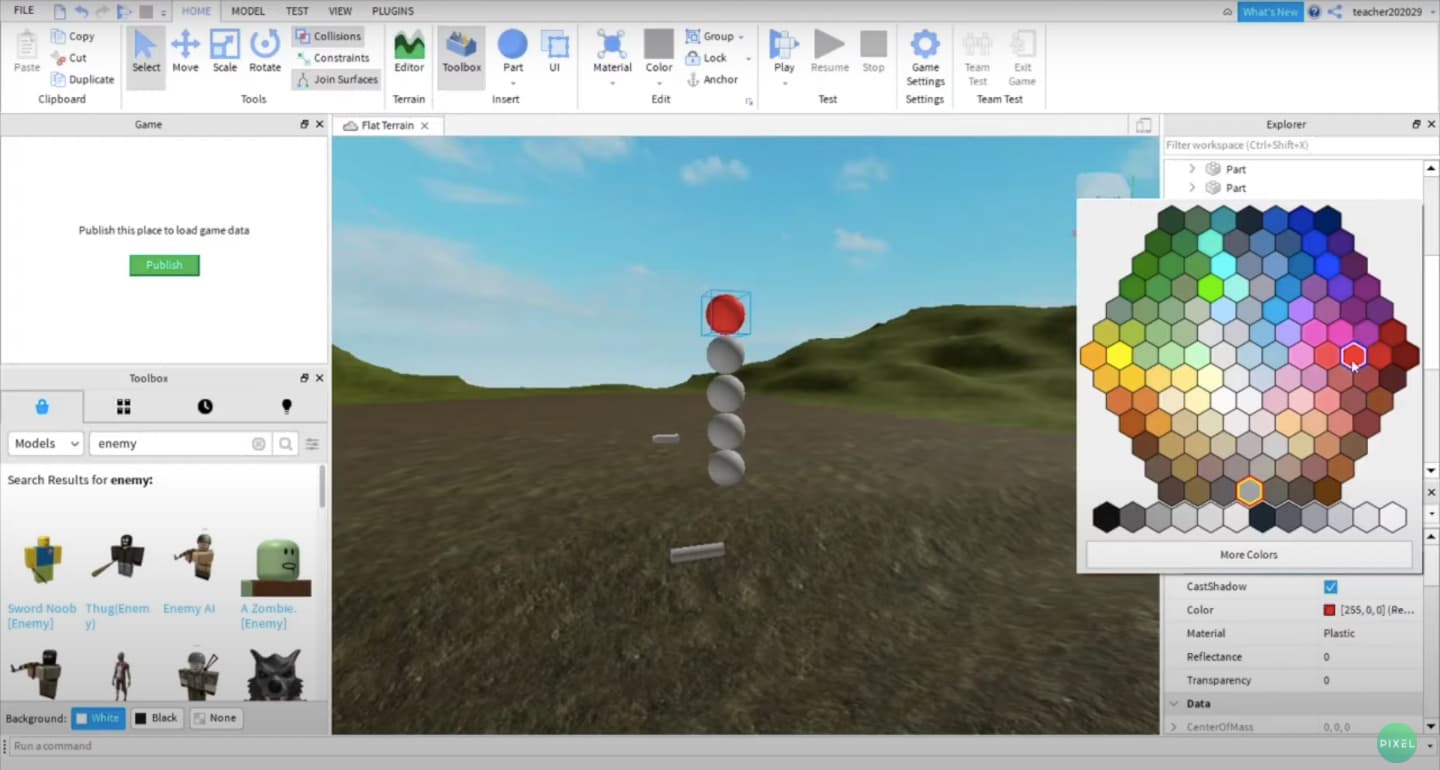1440x770 pixels.
Task: Click the Toolbox search magnifier icon
Action: pyautogui.click(x=286, y=444)
